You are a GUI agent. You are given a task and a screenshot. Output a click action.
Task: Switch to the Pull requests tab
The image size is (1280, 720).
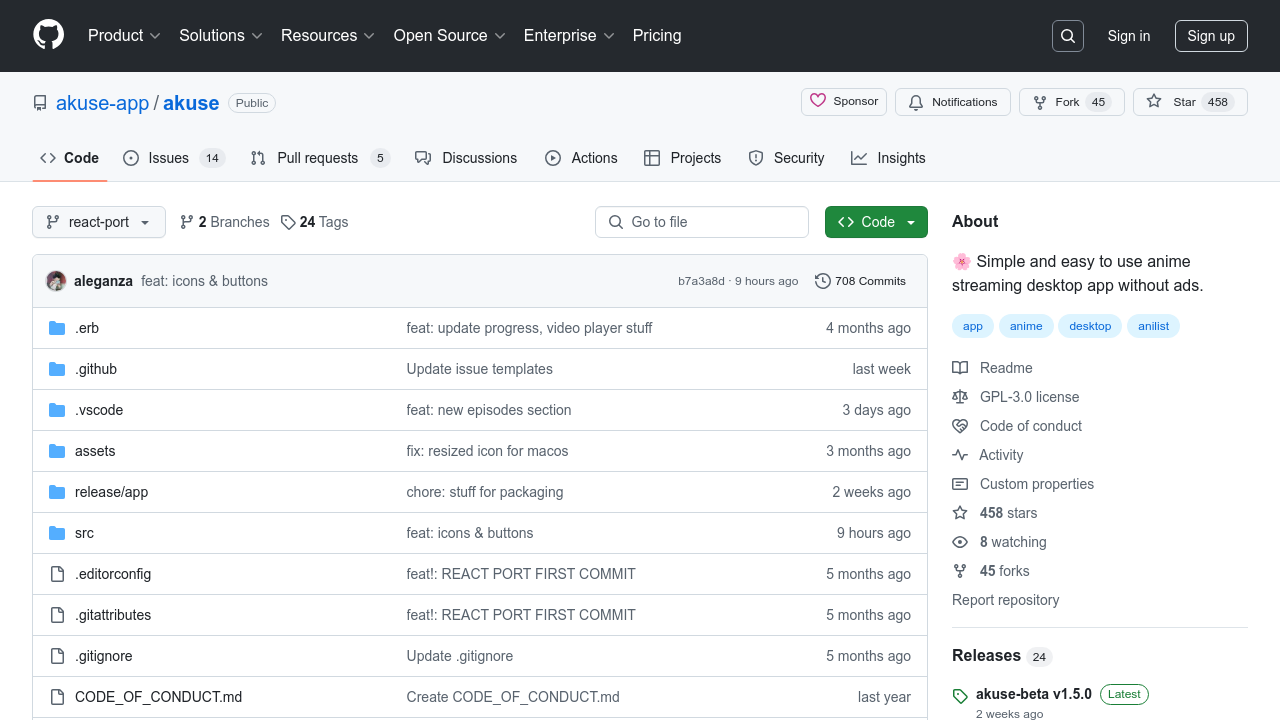click(x=319, y=158)
